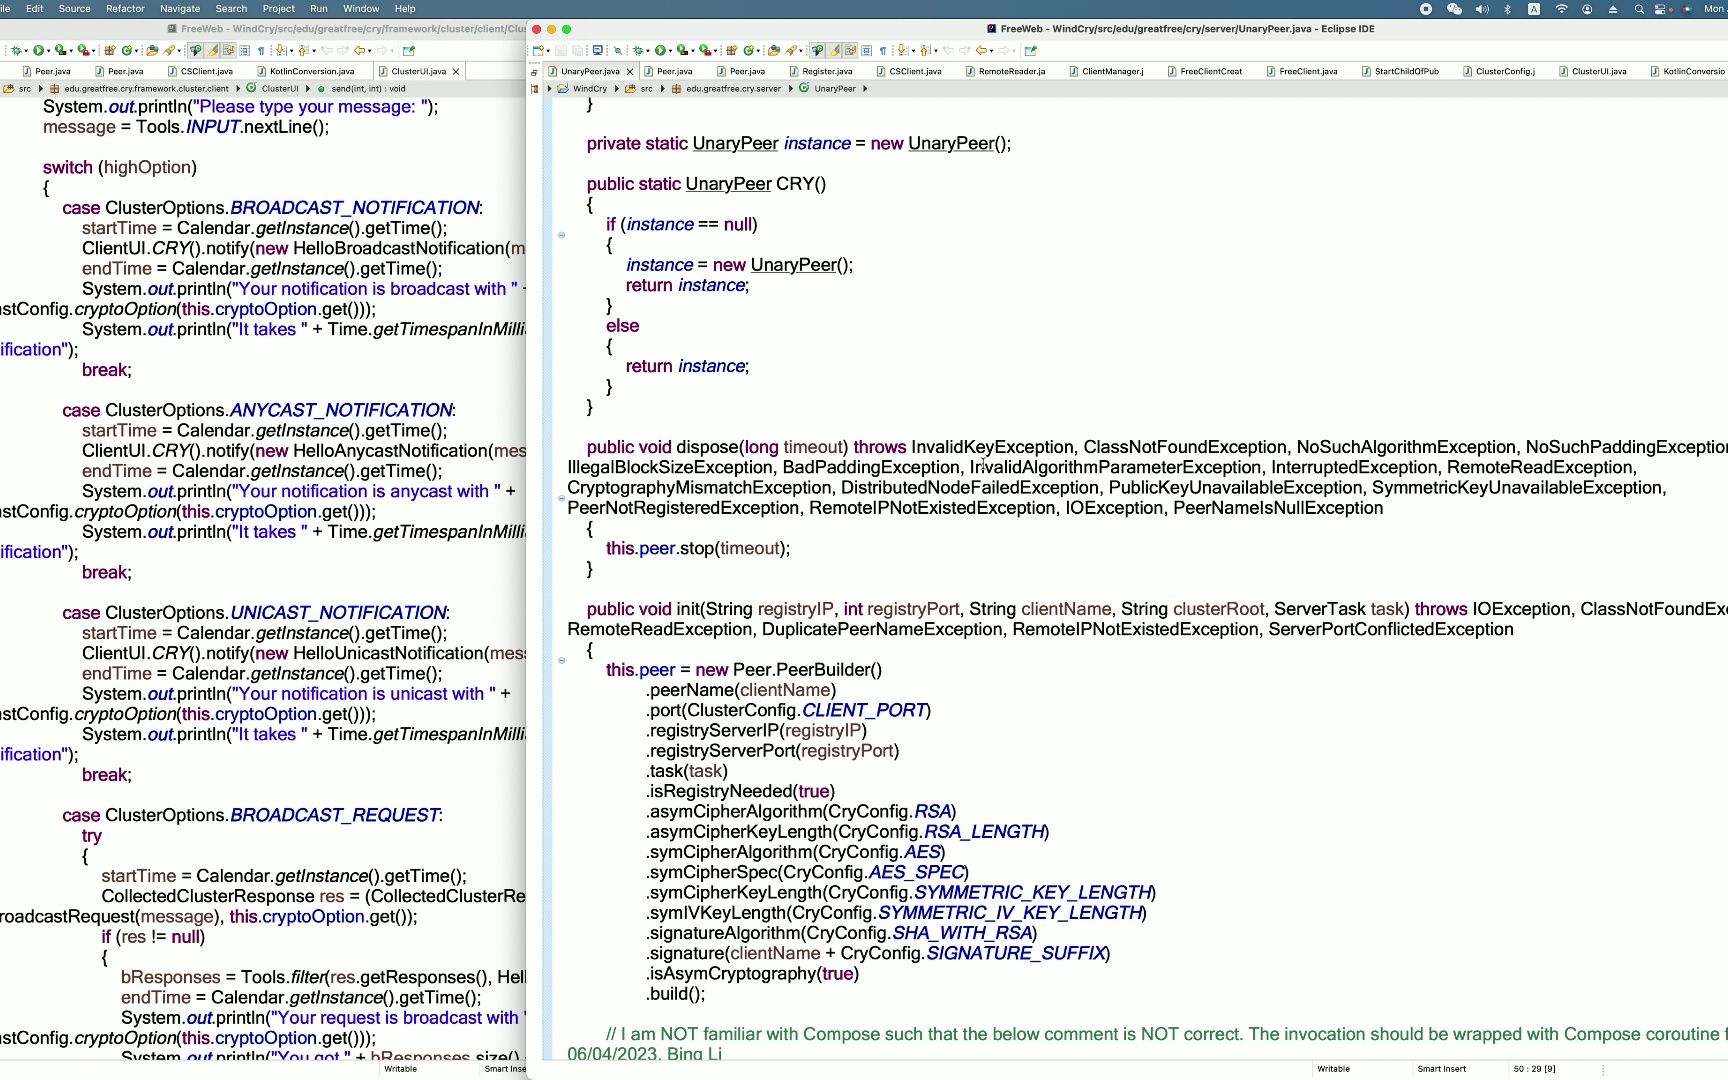Toggle Java editor breadcrumb in ClusterUI window
The image size is (1728, 1080).
(196, 50)
